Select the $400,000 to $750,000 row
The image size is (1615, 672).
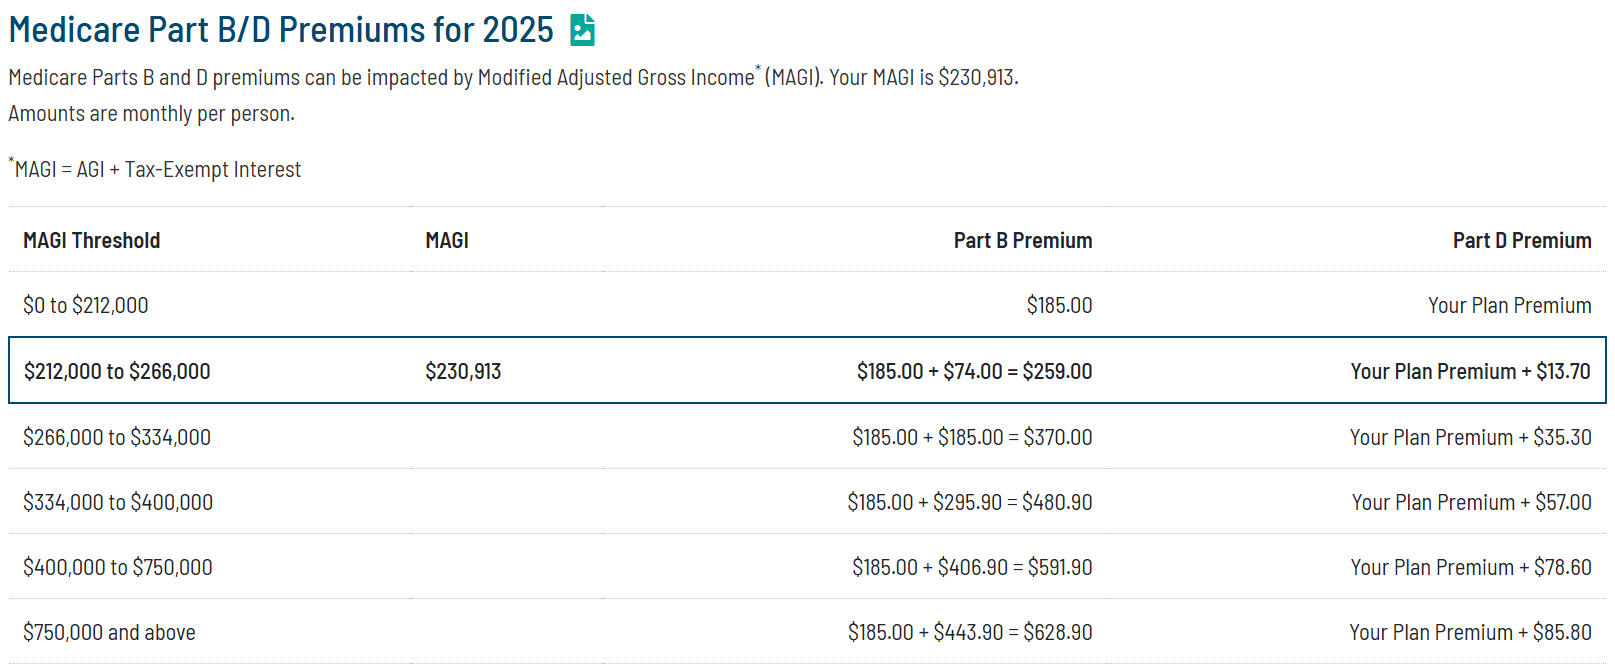[807, 567]
